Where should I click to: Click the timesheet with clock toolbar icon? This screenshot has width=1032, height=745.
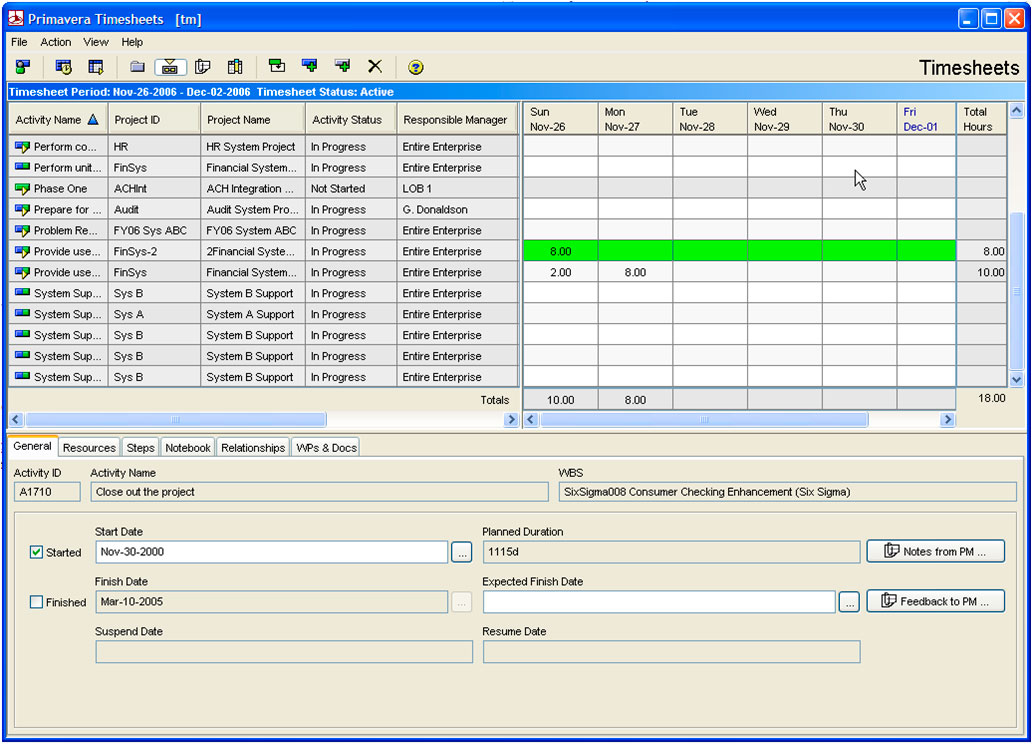(x=63, y=66)
